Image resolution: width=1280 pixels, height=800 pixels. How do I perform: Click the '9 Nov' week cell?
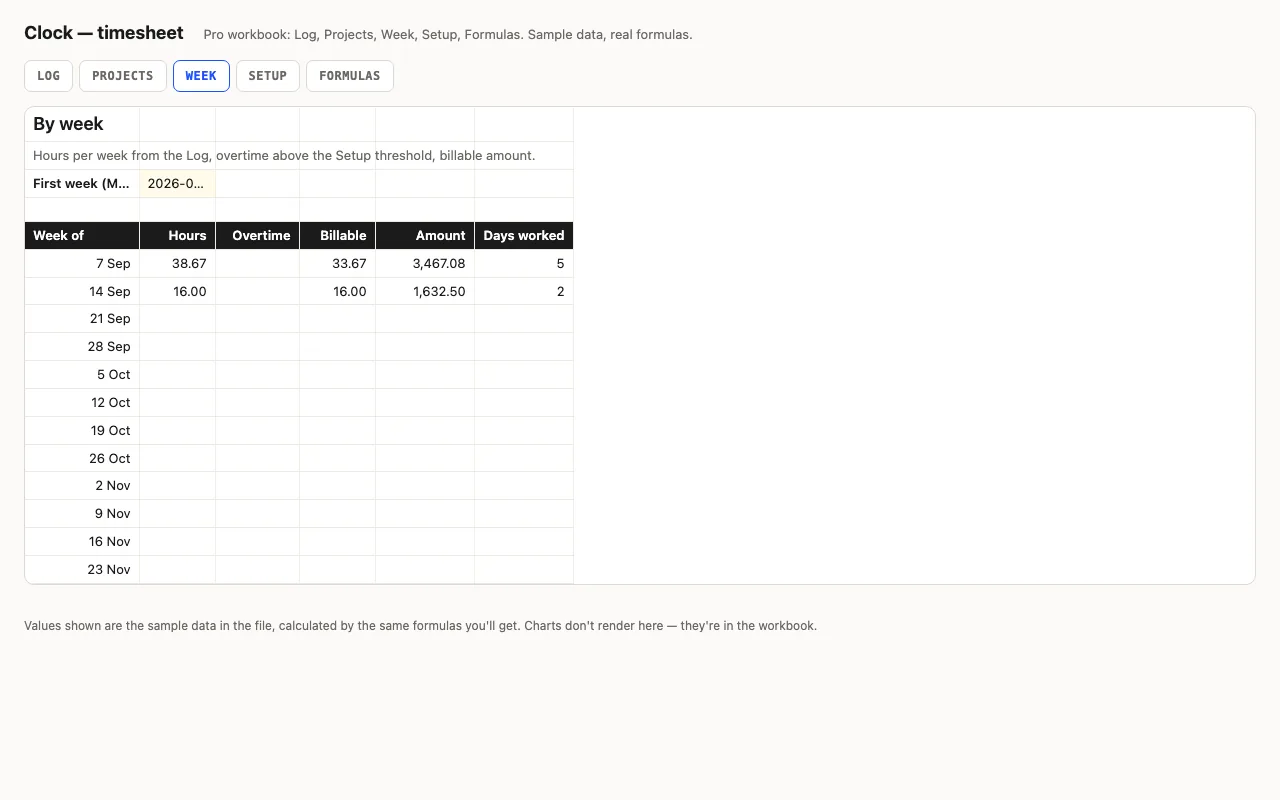[x=82, y=514]
